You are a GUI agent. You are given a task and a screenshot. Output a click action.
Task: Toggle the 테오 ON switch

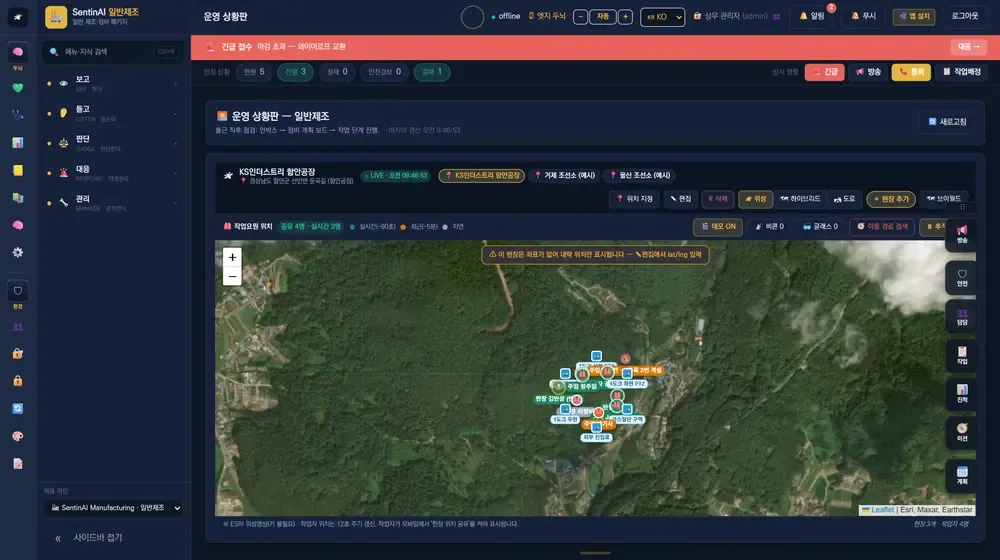718,226
